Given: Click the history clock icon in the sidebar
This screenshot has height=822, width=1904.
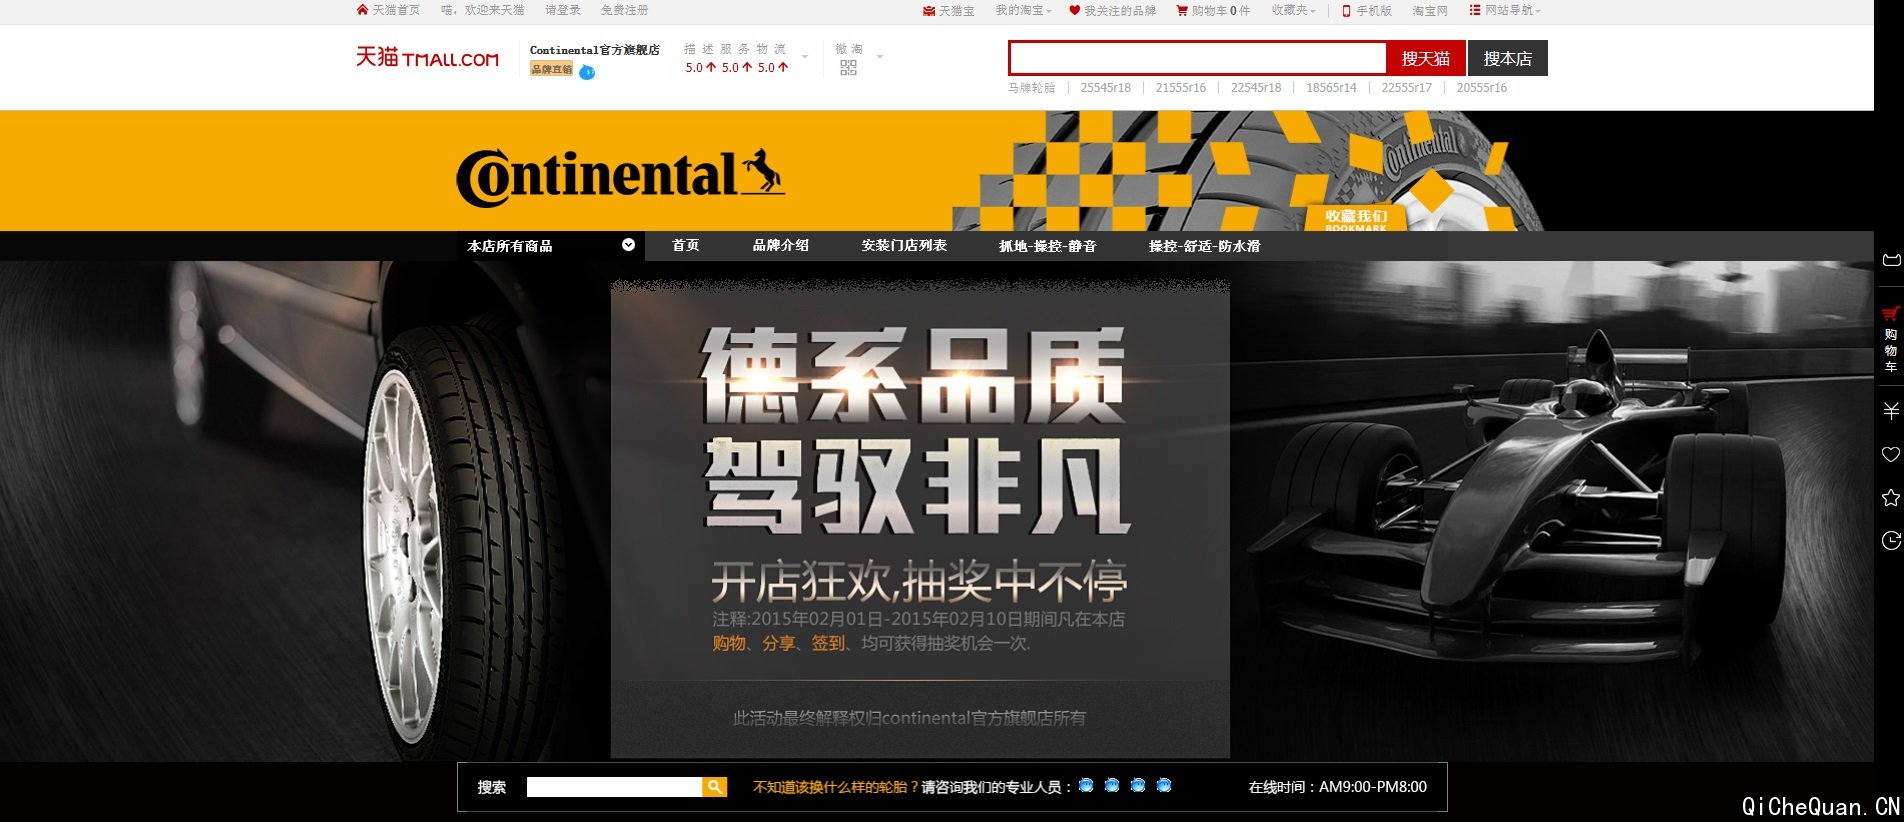Looking at the screenshot, I should (1890, 540).
